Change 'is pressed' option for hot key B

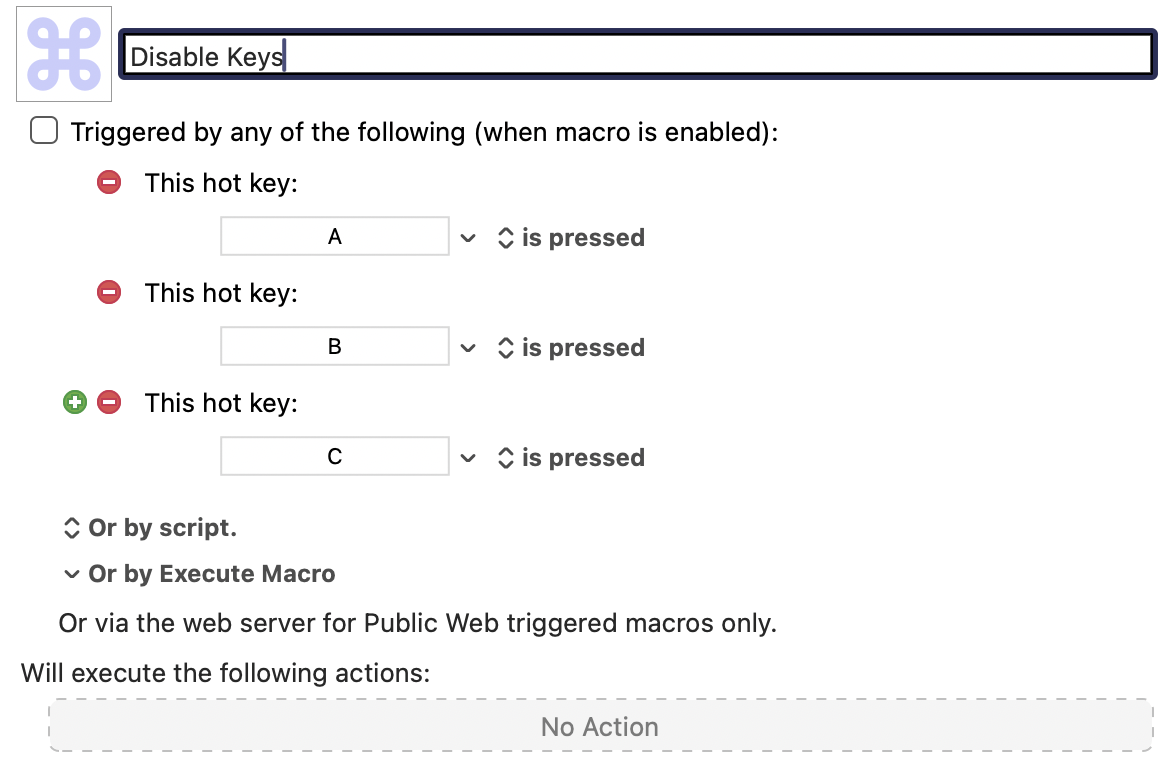pos(572,348)
